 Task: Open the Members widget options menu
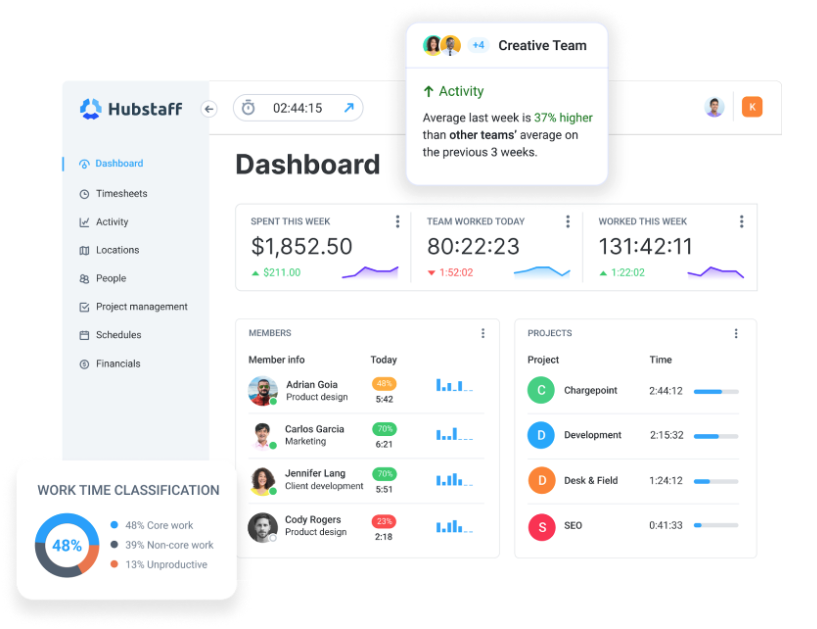click(483, 333)
